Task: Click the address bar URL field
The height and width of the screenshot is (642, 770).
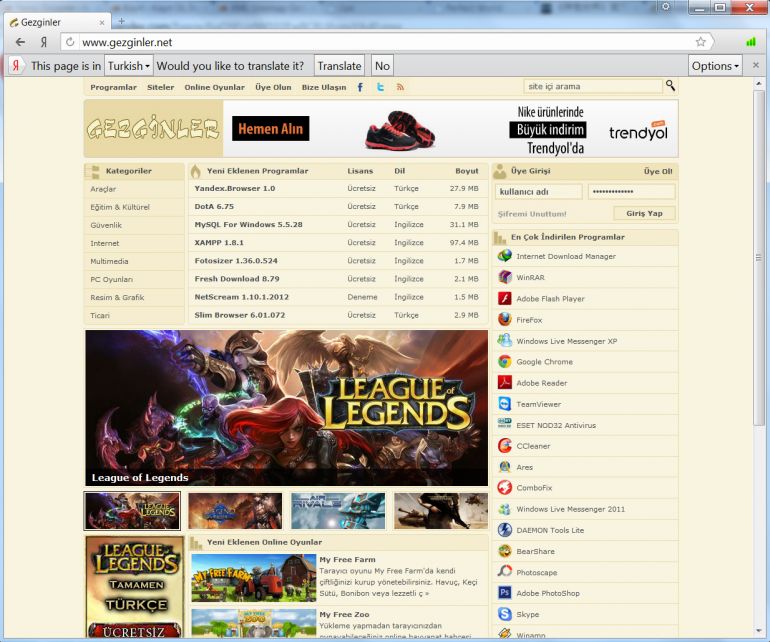Action: pos(383,42)
